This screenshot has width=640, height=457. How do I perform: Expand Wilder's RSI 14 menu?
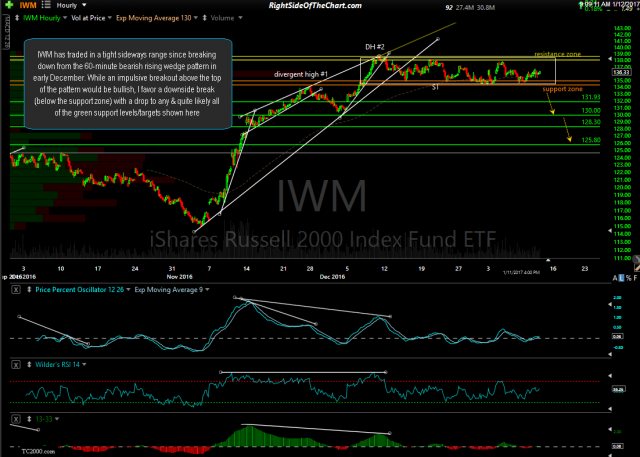click(84, 365)
